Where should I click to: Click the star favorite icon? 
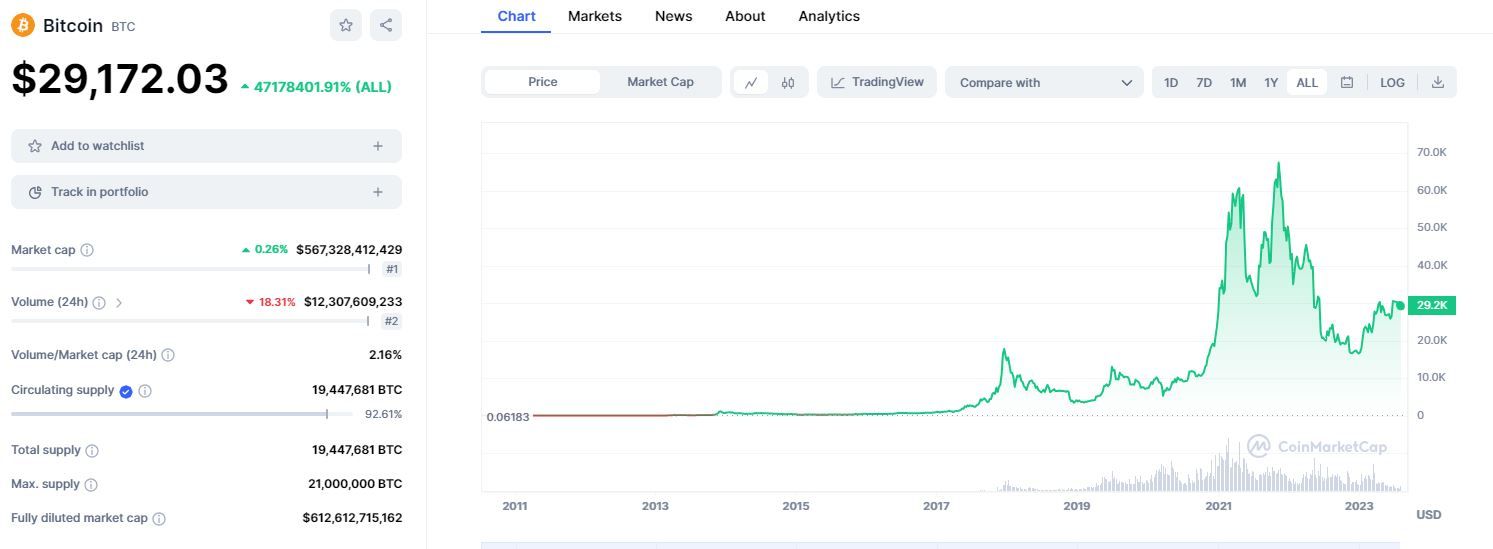346,25
